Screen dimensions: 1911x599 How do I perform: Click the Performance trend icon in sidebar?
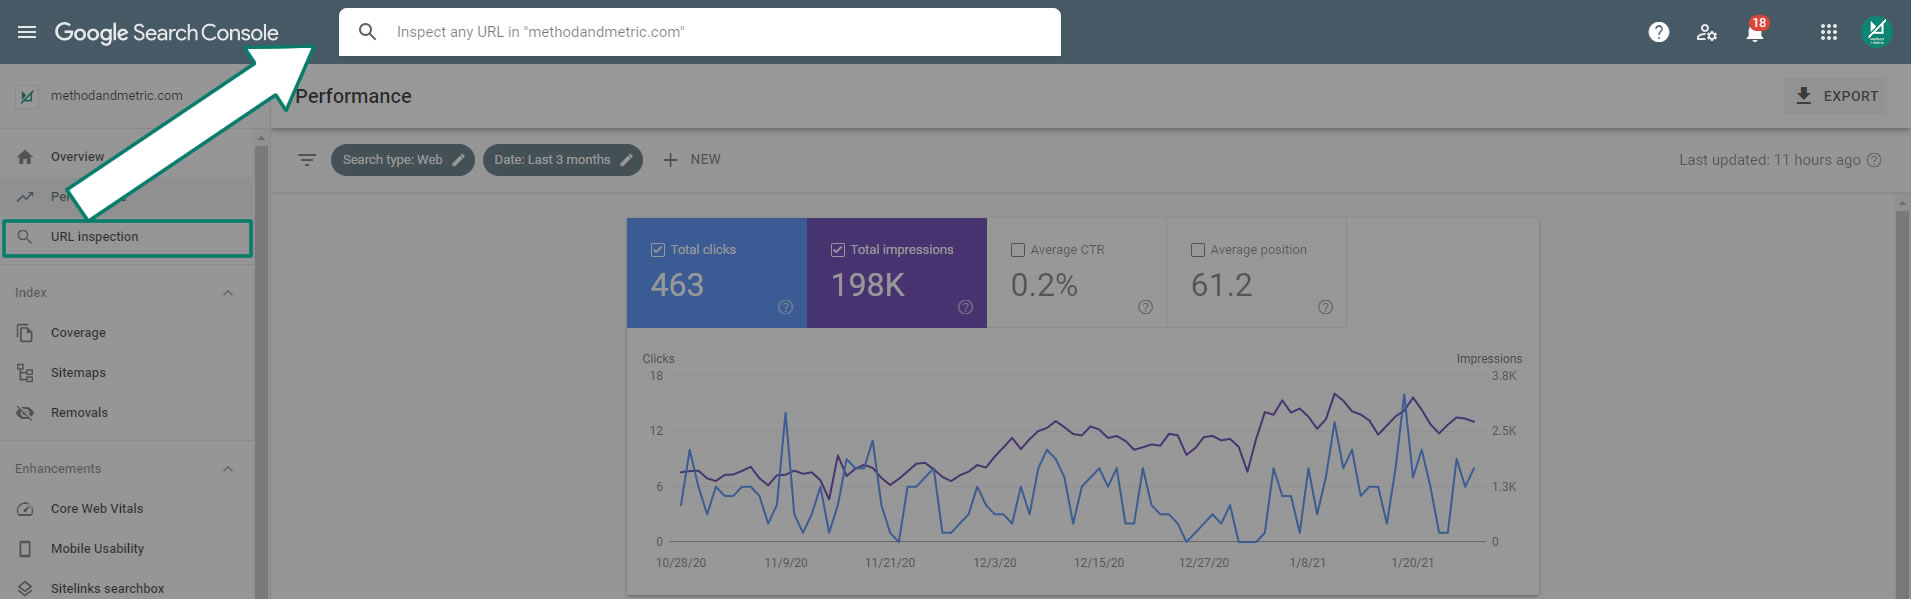[25, 197]
